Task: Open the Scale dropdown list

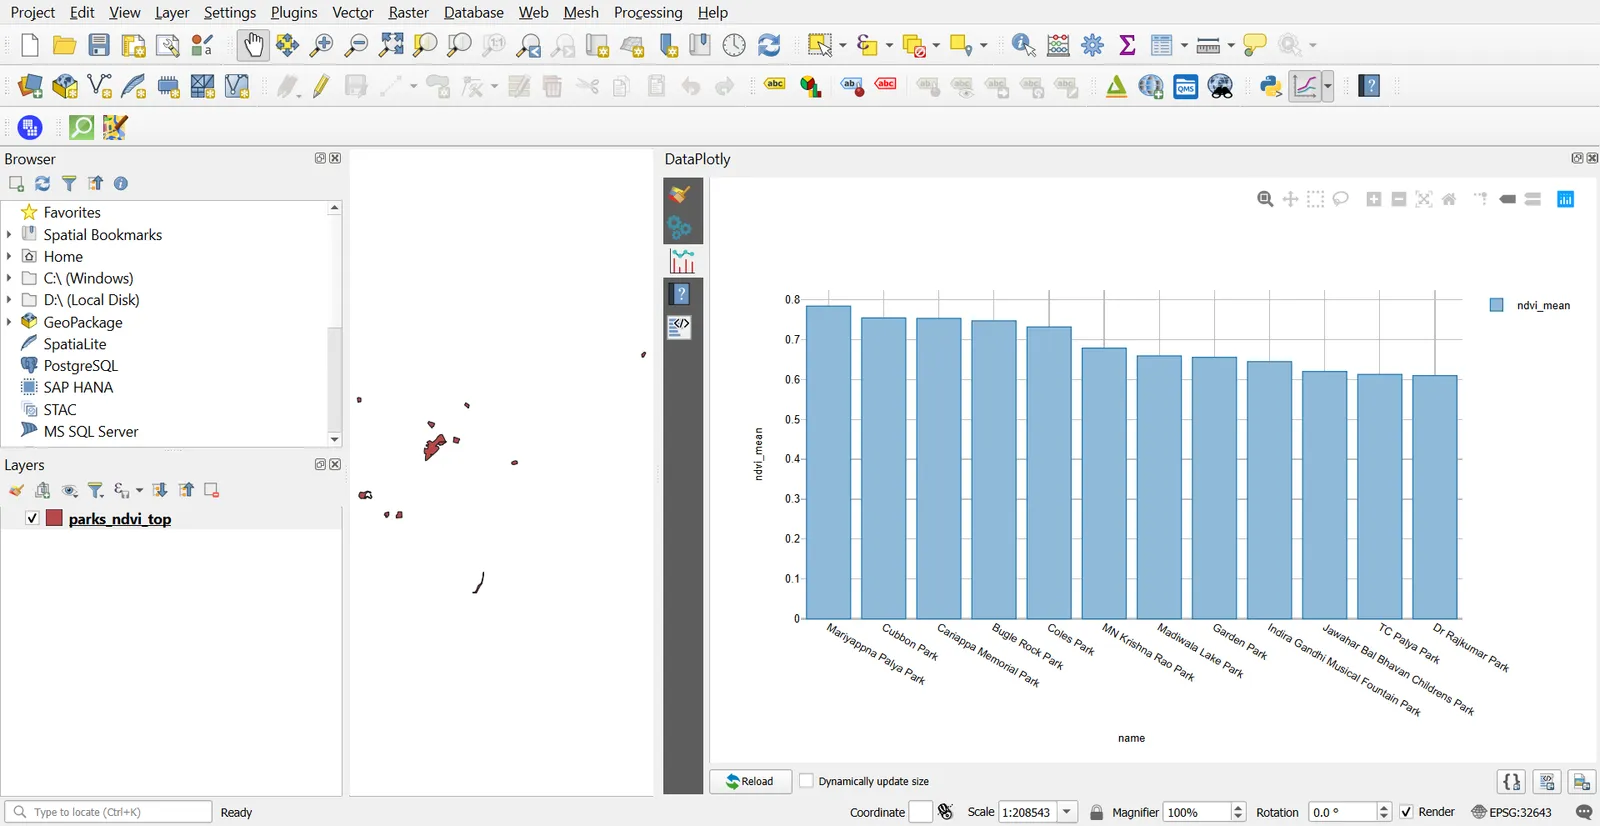Action: point(1067,812)
